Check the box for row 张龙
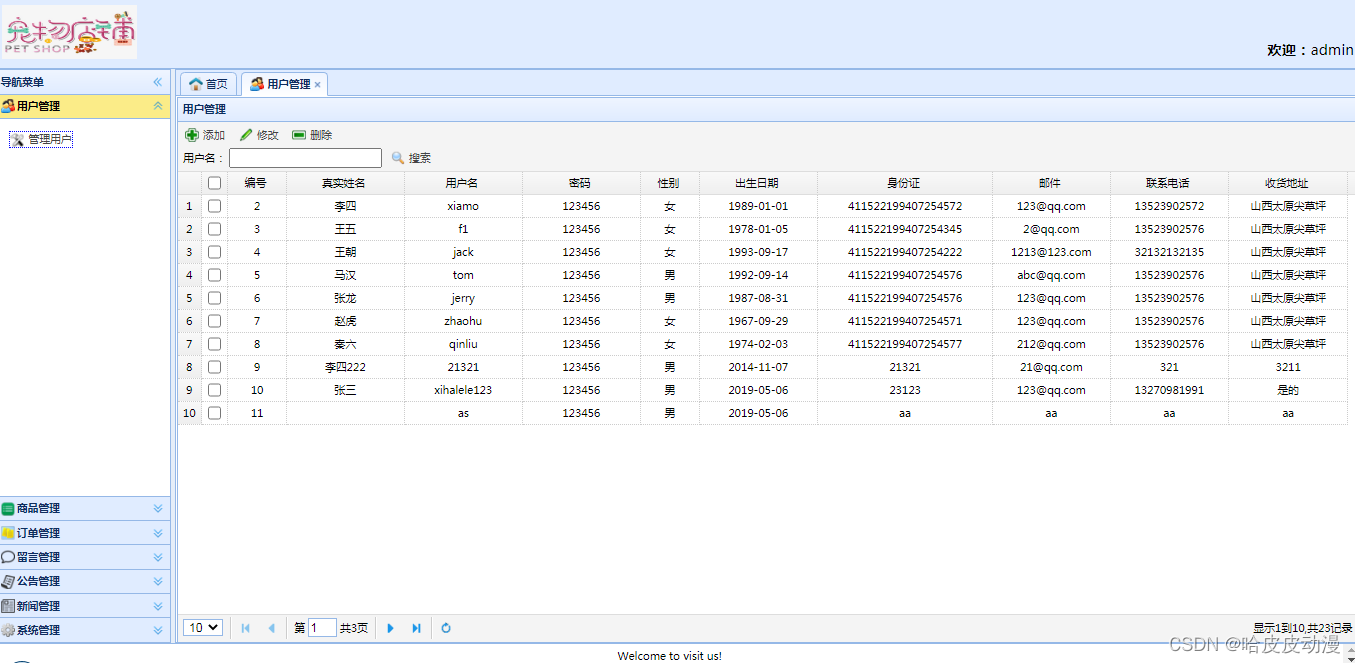 [214, 298]
